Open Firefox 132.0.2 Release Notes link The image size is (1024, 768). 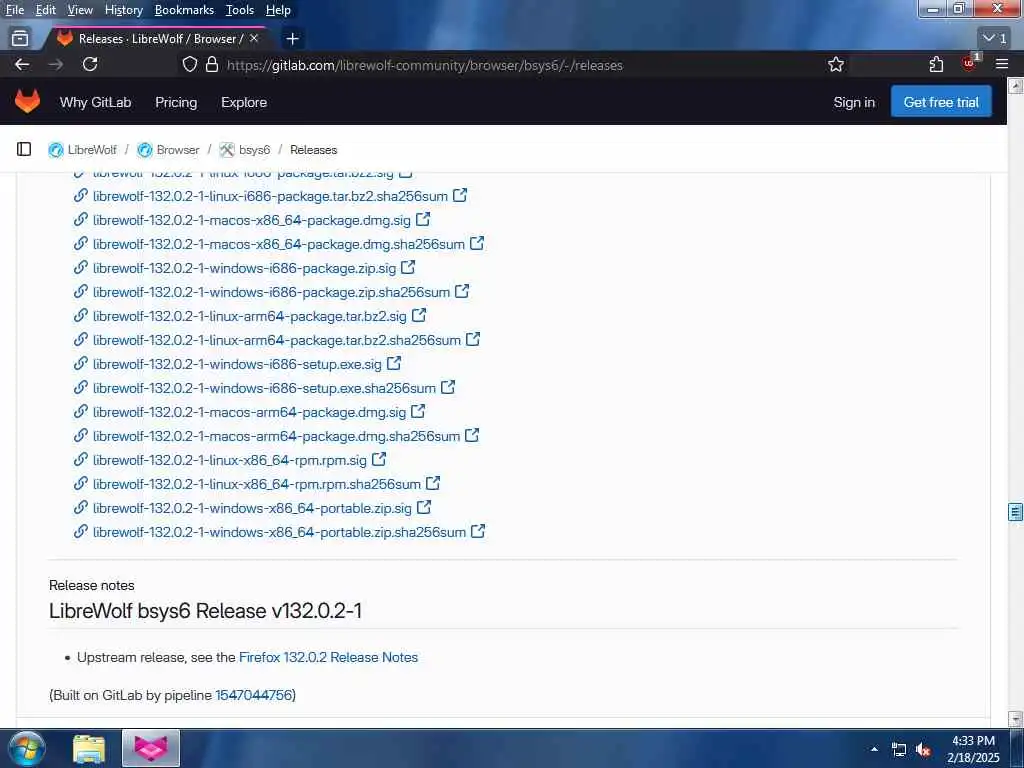328,657
